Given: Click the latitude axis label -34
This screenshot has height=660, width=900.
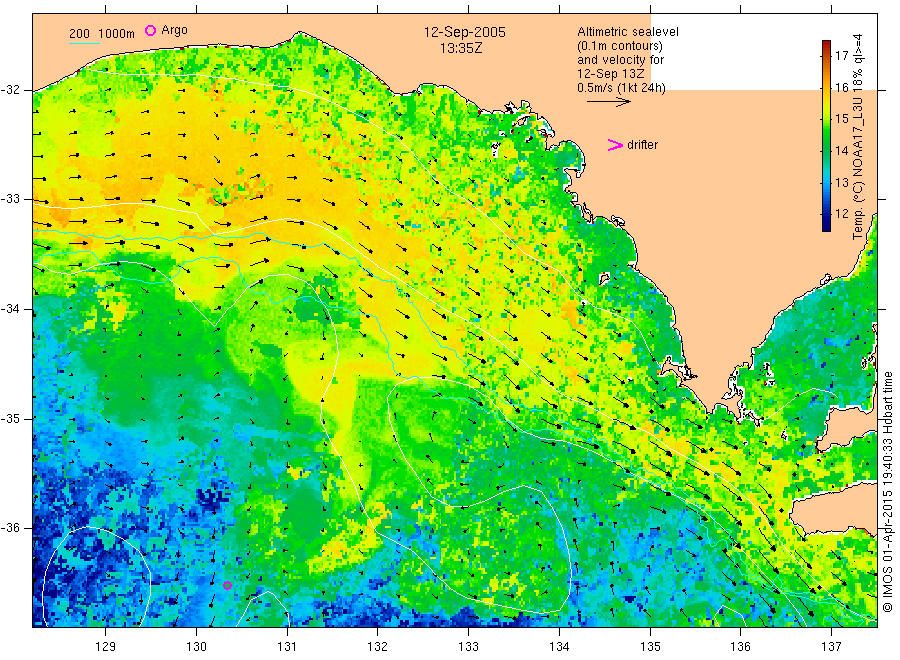Looking at the screenshot, I should (x=10, y=309).
